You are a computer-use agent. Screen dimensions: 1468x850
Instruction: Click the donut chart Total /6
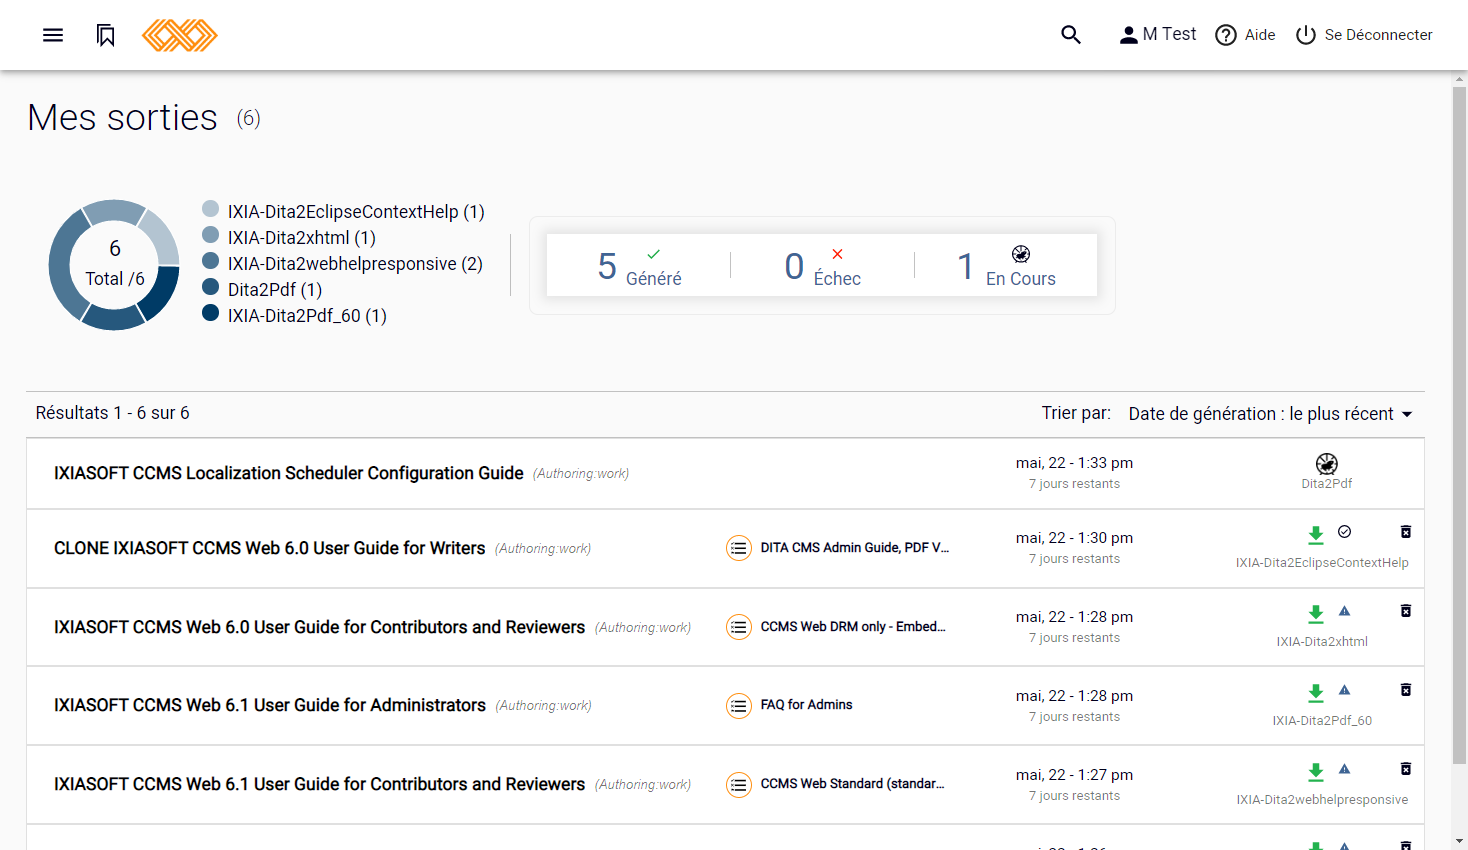[x=114, y=265]
